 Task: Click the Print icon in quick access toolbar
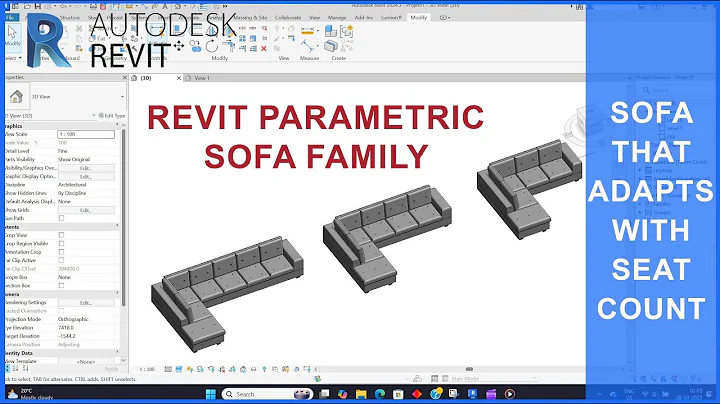(94, 6)
